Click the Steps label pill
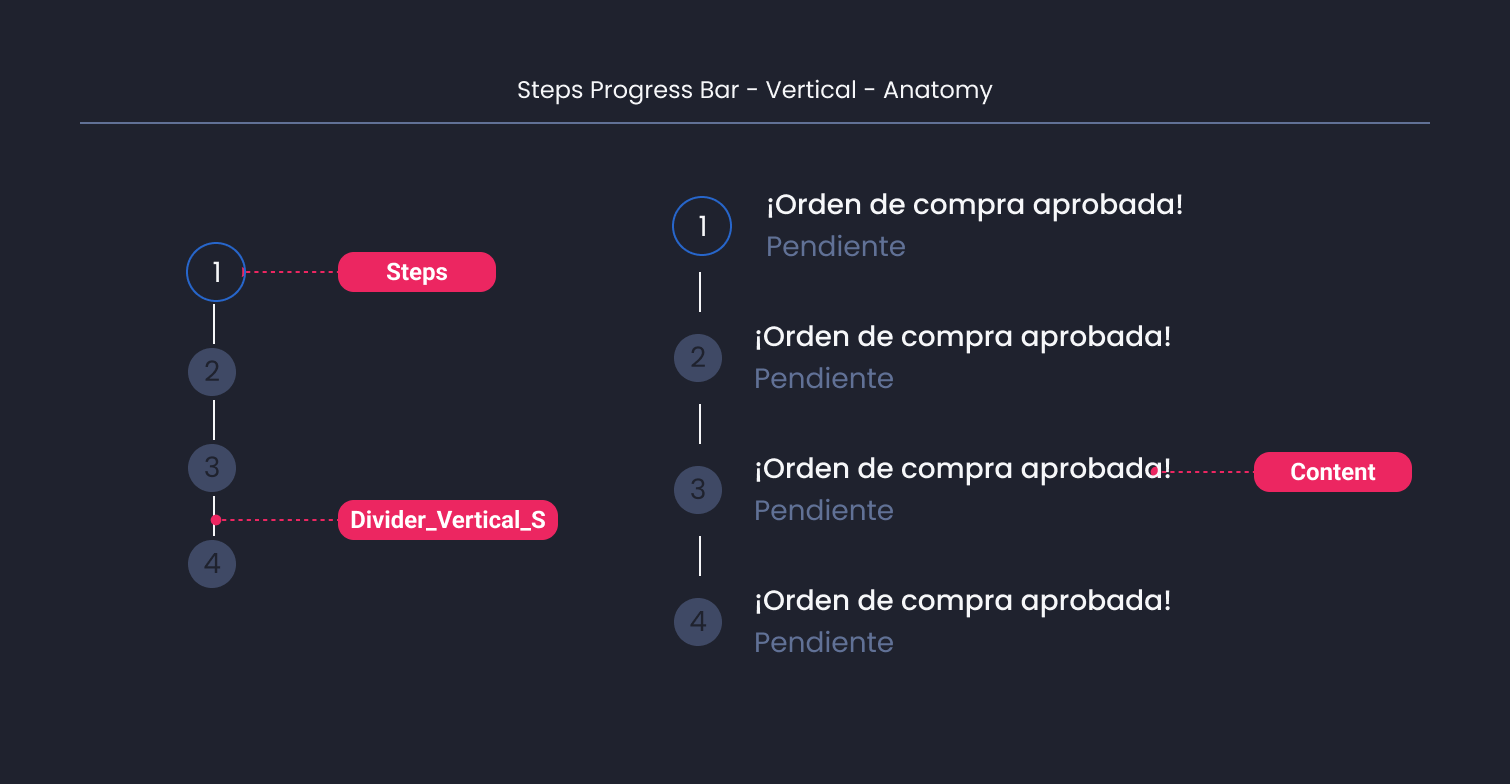Image resolution: width=1510 pixels, height=784 pixels. click(x=416, y=271)
